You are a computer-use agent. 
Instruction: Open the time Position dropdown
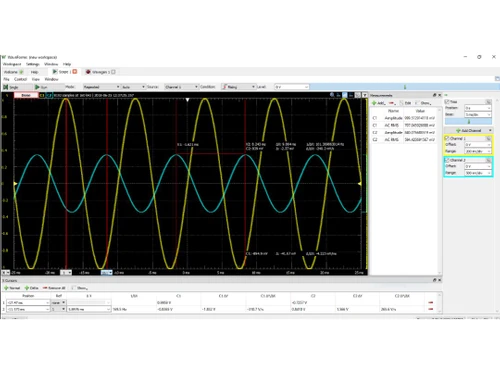coord(478,108)
